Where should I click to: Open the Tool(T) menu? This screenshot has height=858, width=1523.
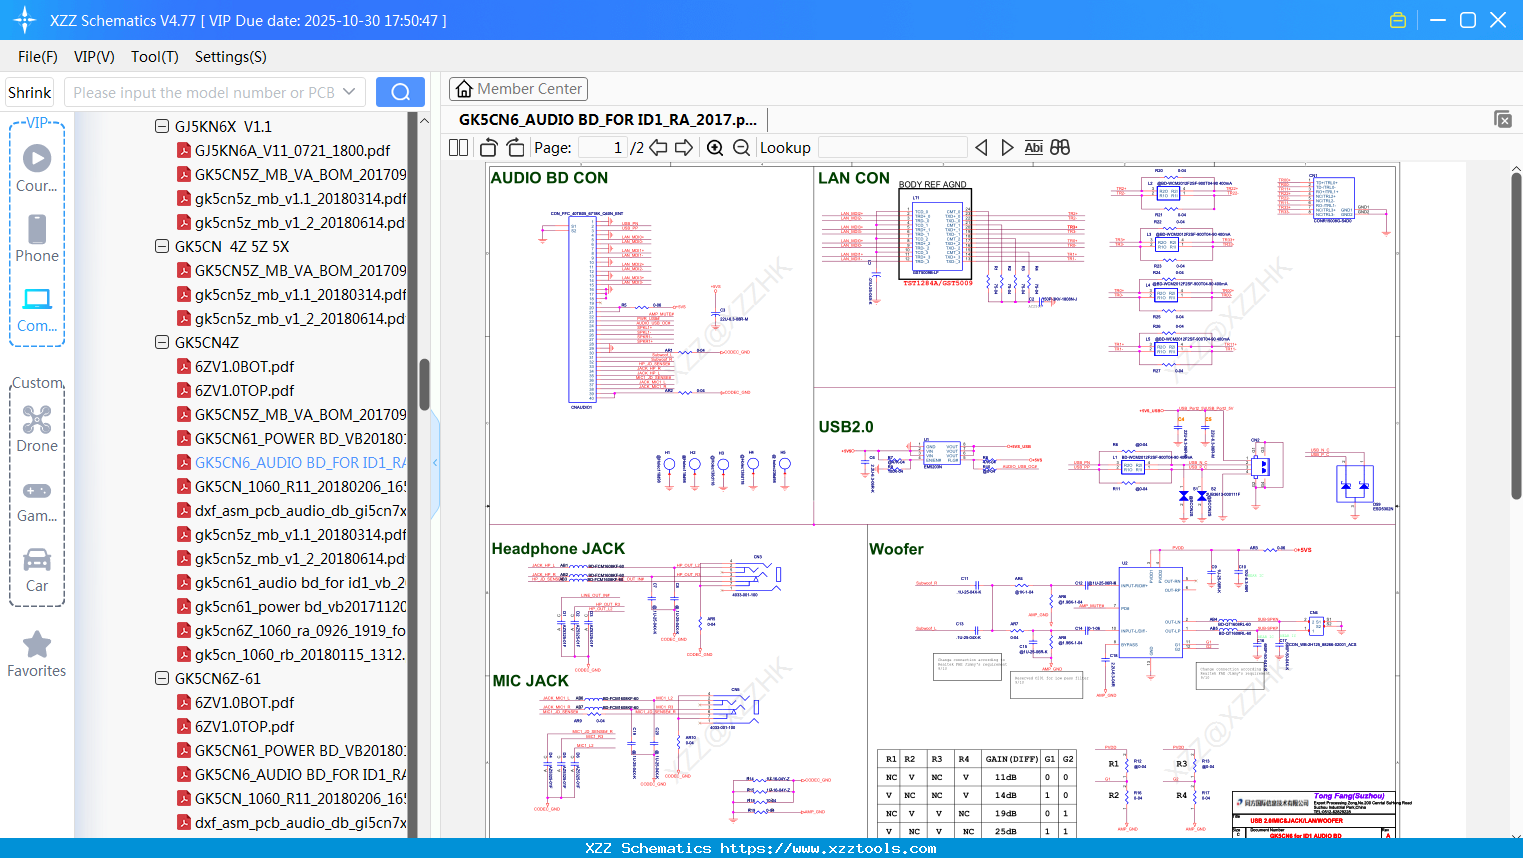pyautogui.click(x=154, y=57)
